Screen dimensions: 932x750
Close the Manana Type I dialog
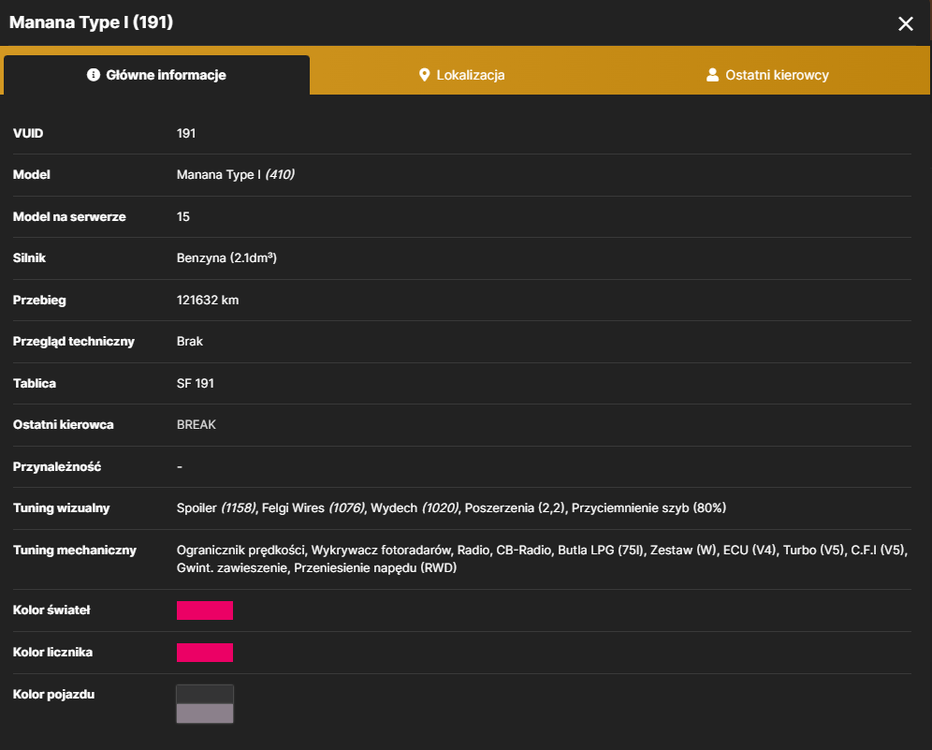click(x=905, y=24)
